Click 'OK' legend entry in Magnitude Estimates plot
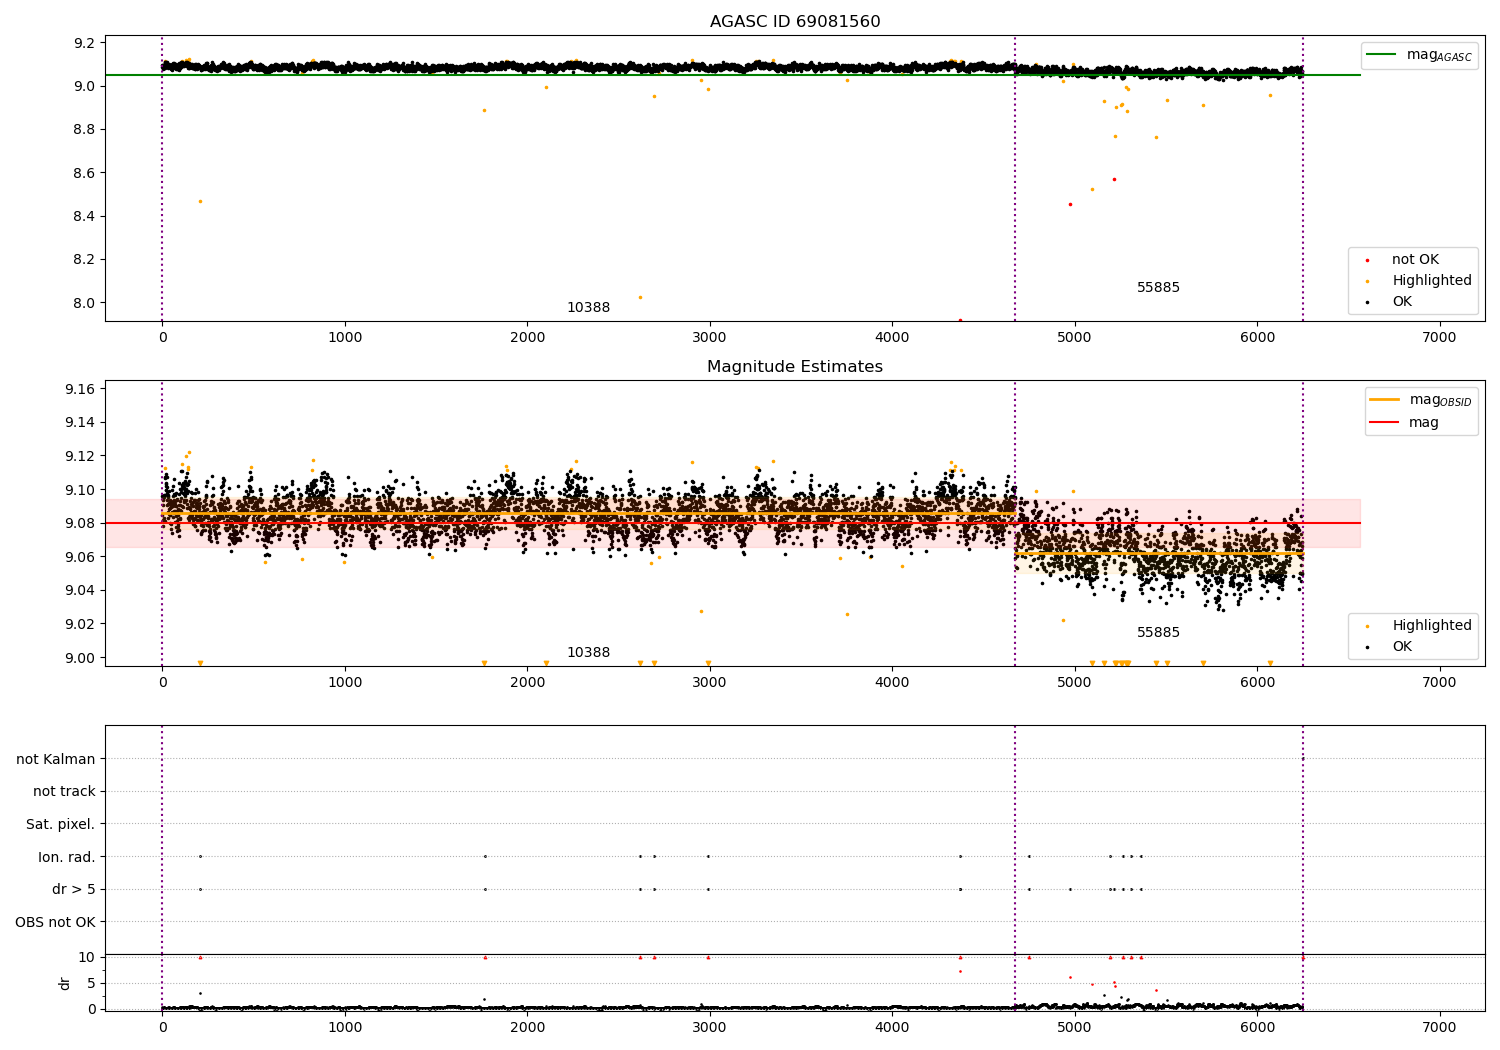 (x=1402, y=647)
